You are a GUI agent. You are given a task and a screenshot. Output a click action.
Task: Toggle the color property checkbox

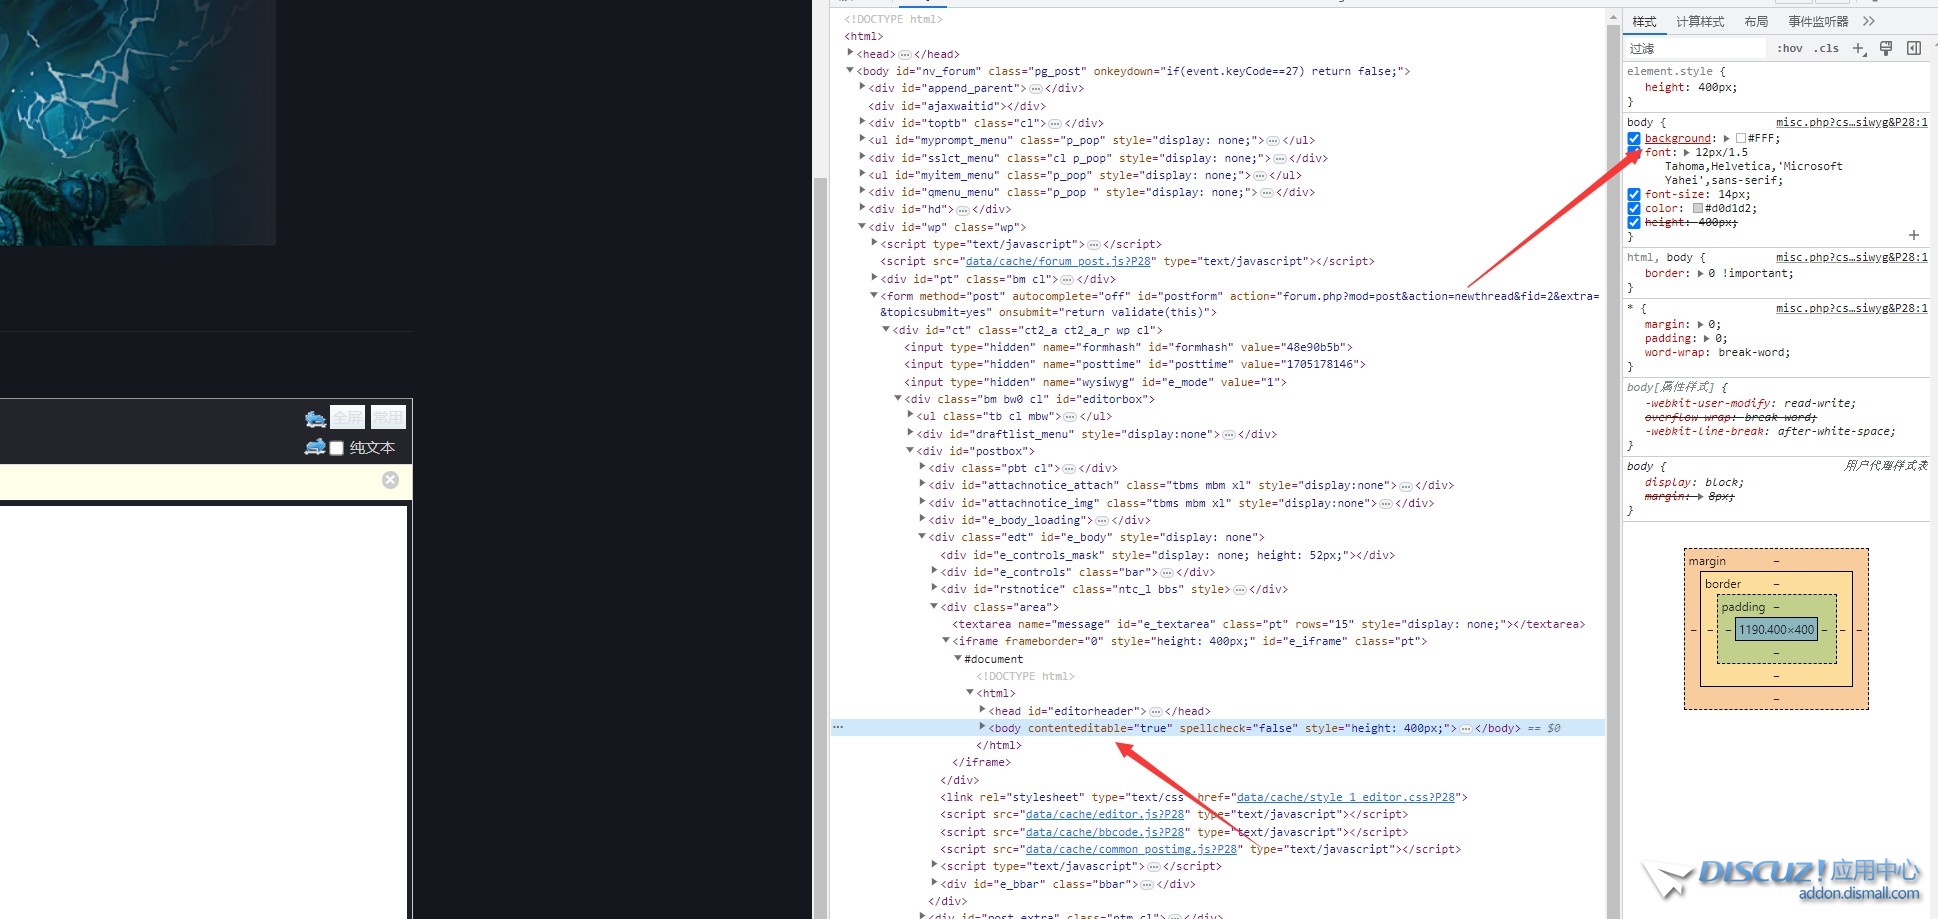tap(1634, 209)
